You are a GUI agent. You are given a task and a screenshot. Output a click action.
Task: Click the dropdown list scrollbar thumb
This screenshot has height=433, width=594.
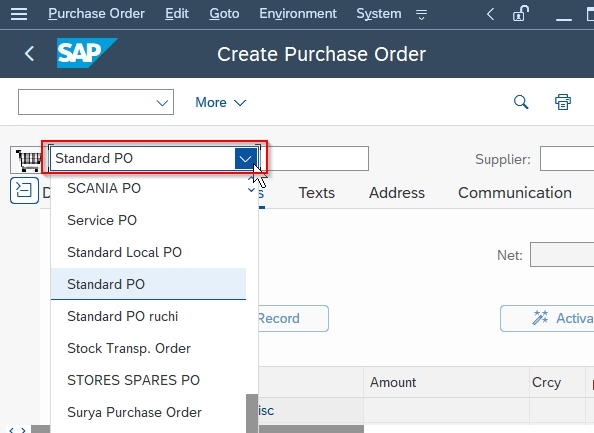252,413
